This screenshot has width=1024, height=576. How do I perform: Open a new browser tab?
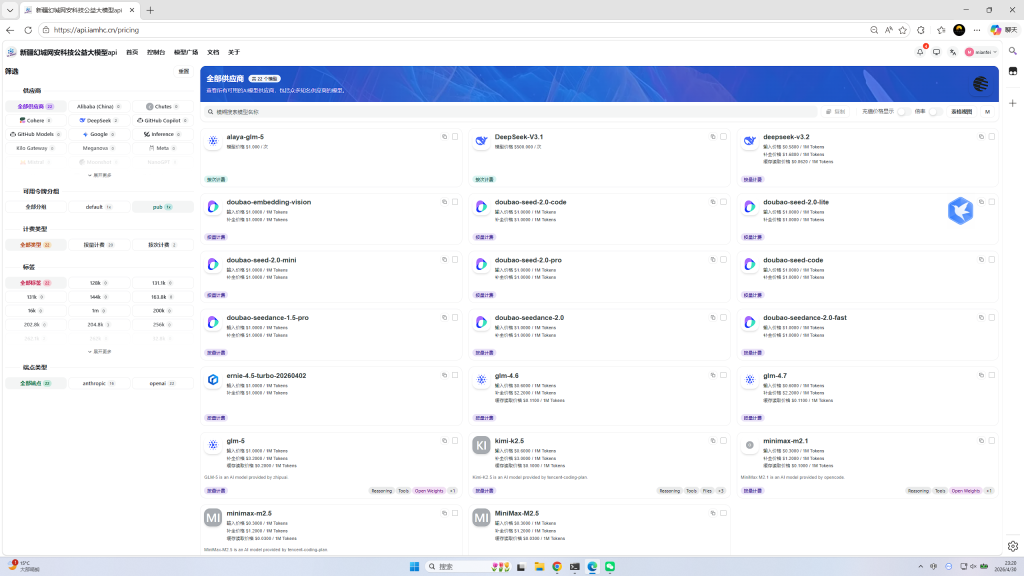[x=150, y=10]
